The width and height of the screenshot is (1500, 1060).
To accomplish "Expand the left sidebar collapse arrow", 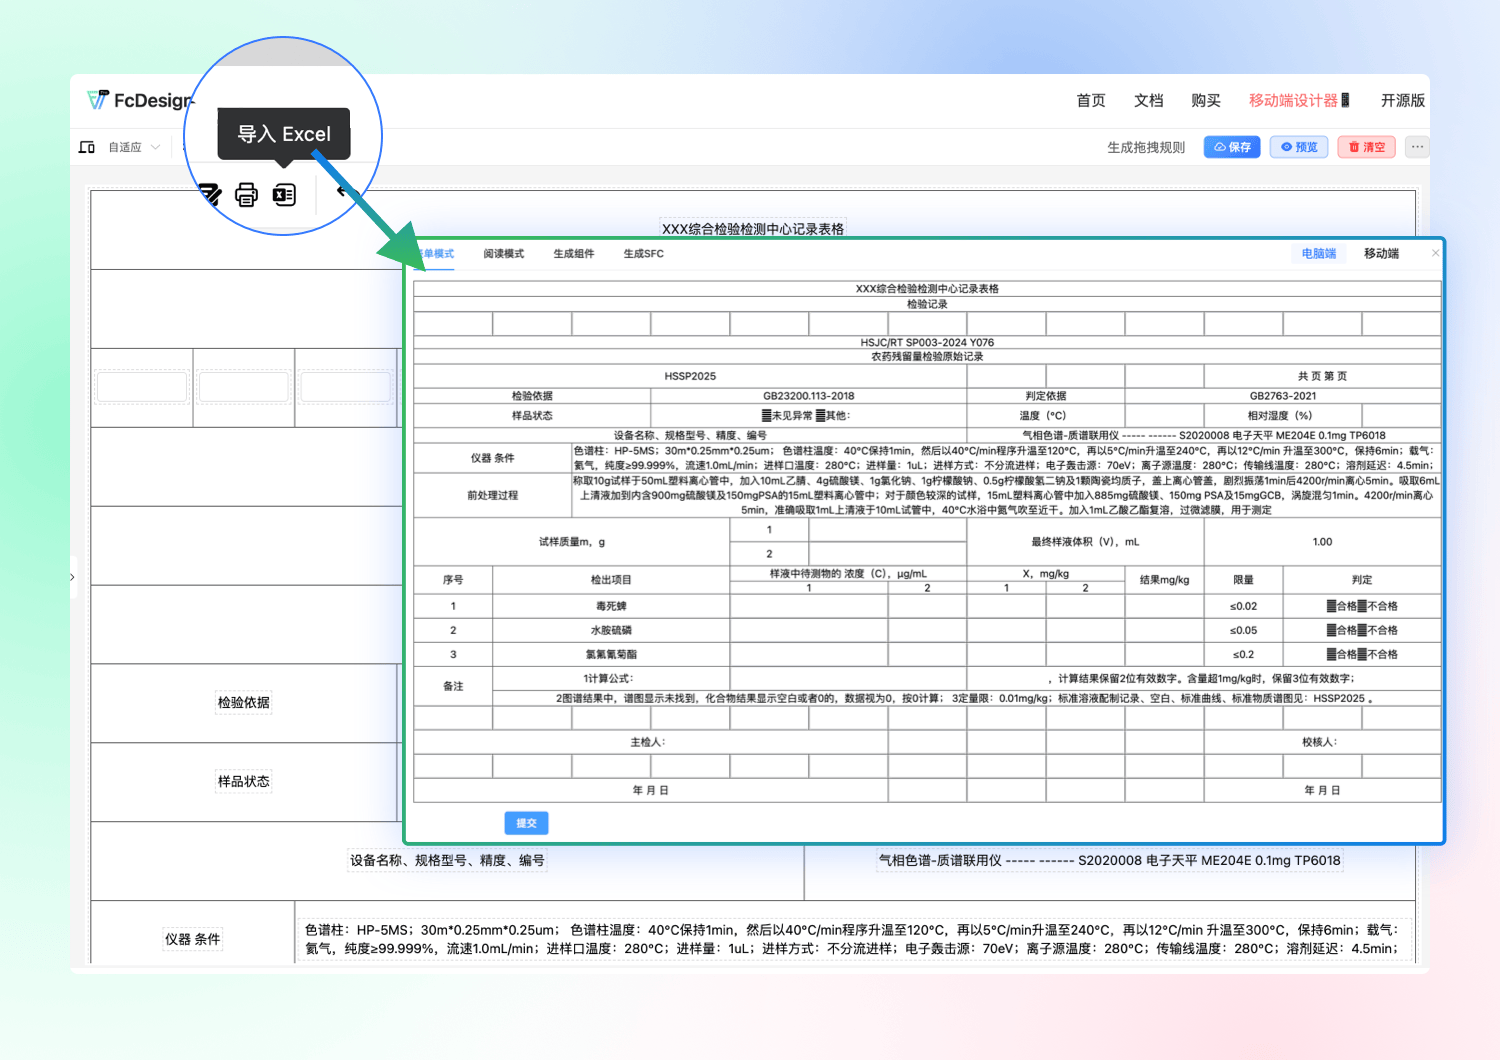I will pos(73,577).
